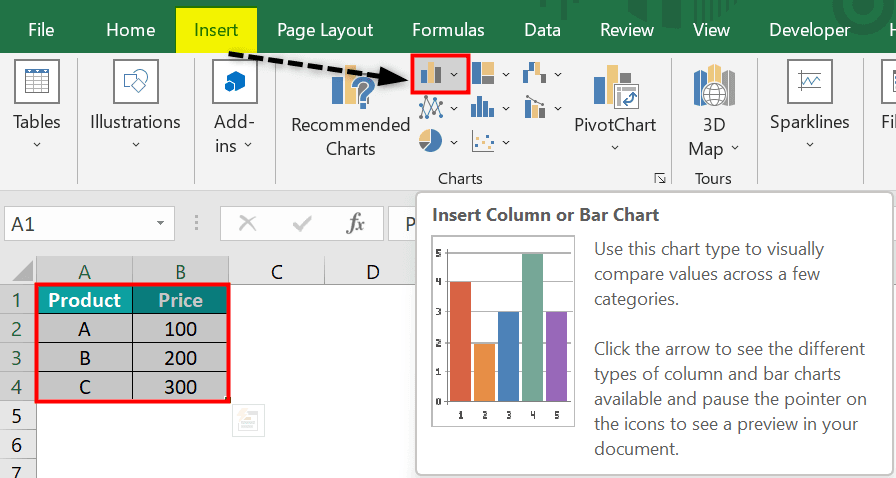Switch to the Home tab
Viewport: 896px width, 478px height.
pyautogui.click(x=131, y=30)
